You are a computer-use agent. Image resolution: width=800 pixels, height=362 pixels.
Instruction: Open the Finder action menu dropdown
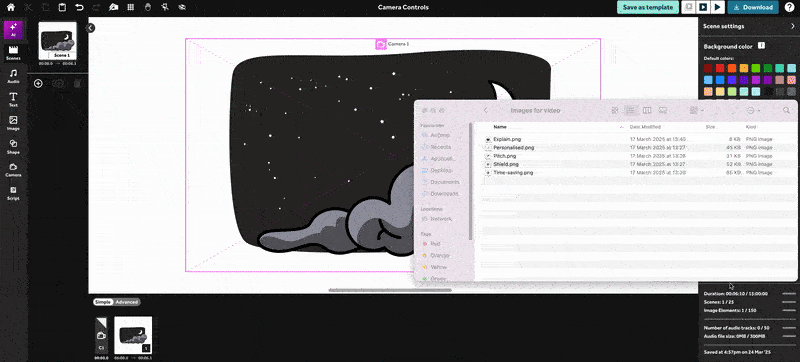point(753,110)
